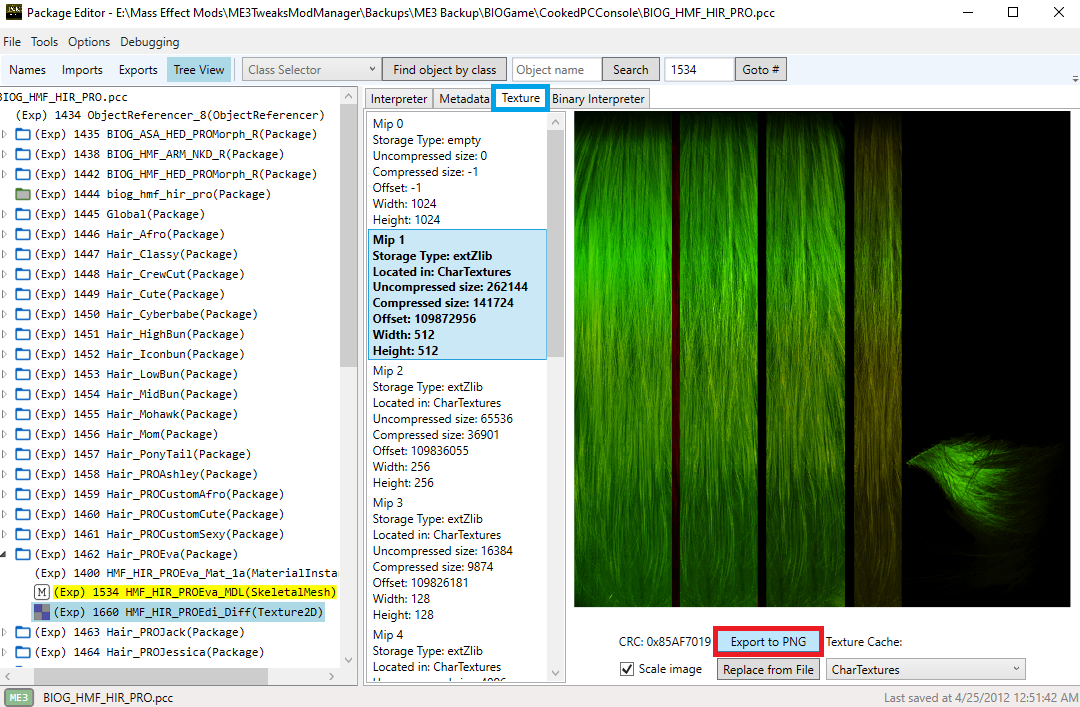Viewport: 1080px width, 707px height.
Task: Click the mip list scrollbar thumb
Action: pos(555,243)
